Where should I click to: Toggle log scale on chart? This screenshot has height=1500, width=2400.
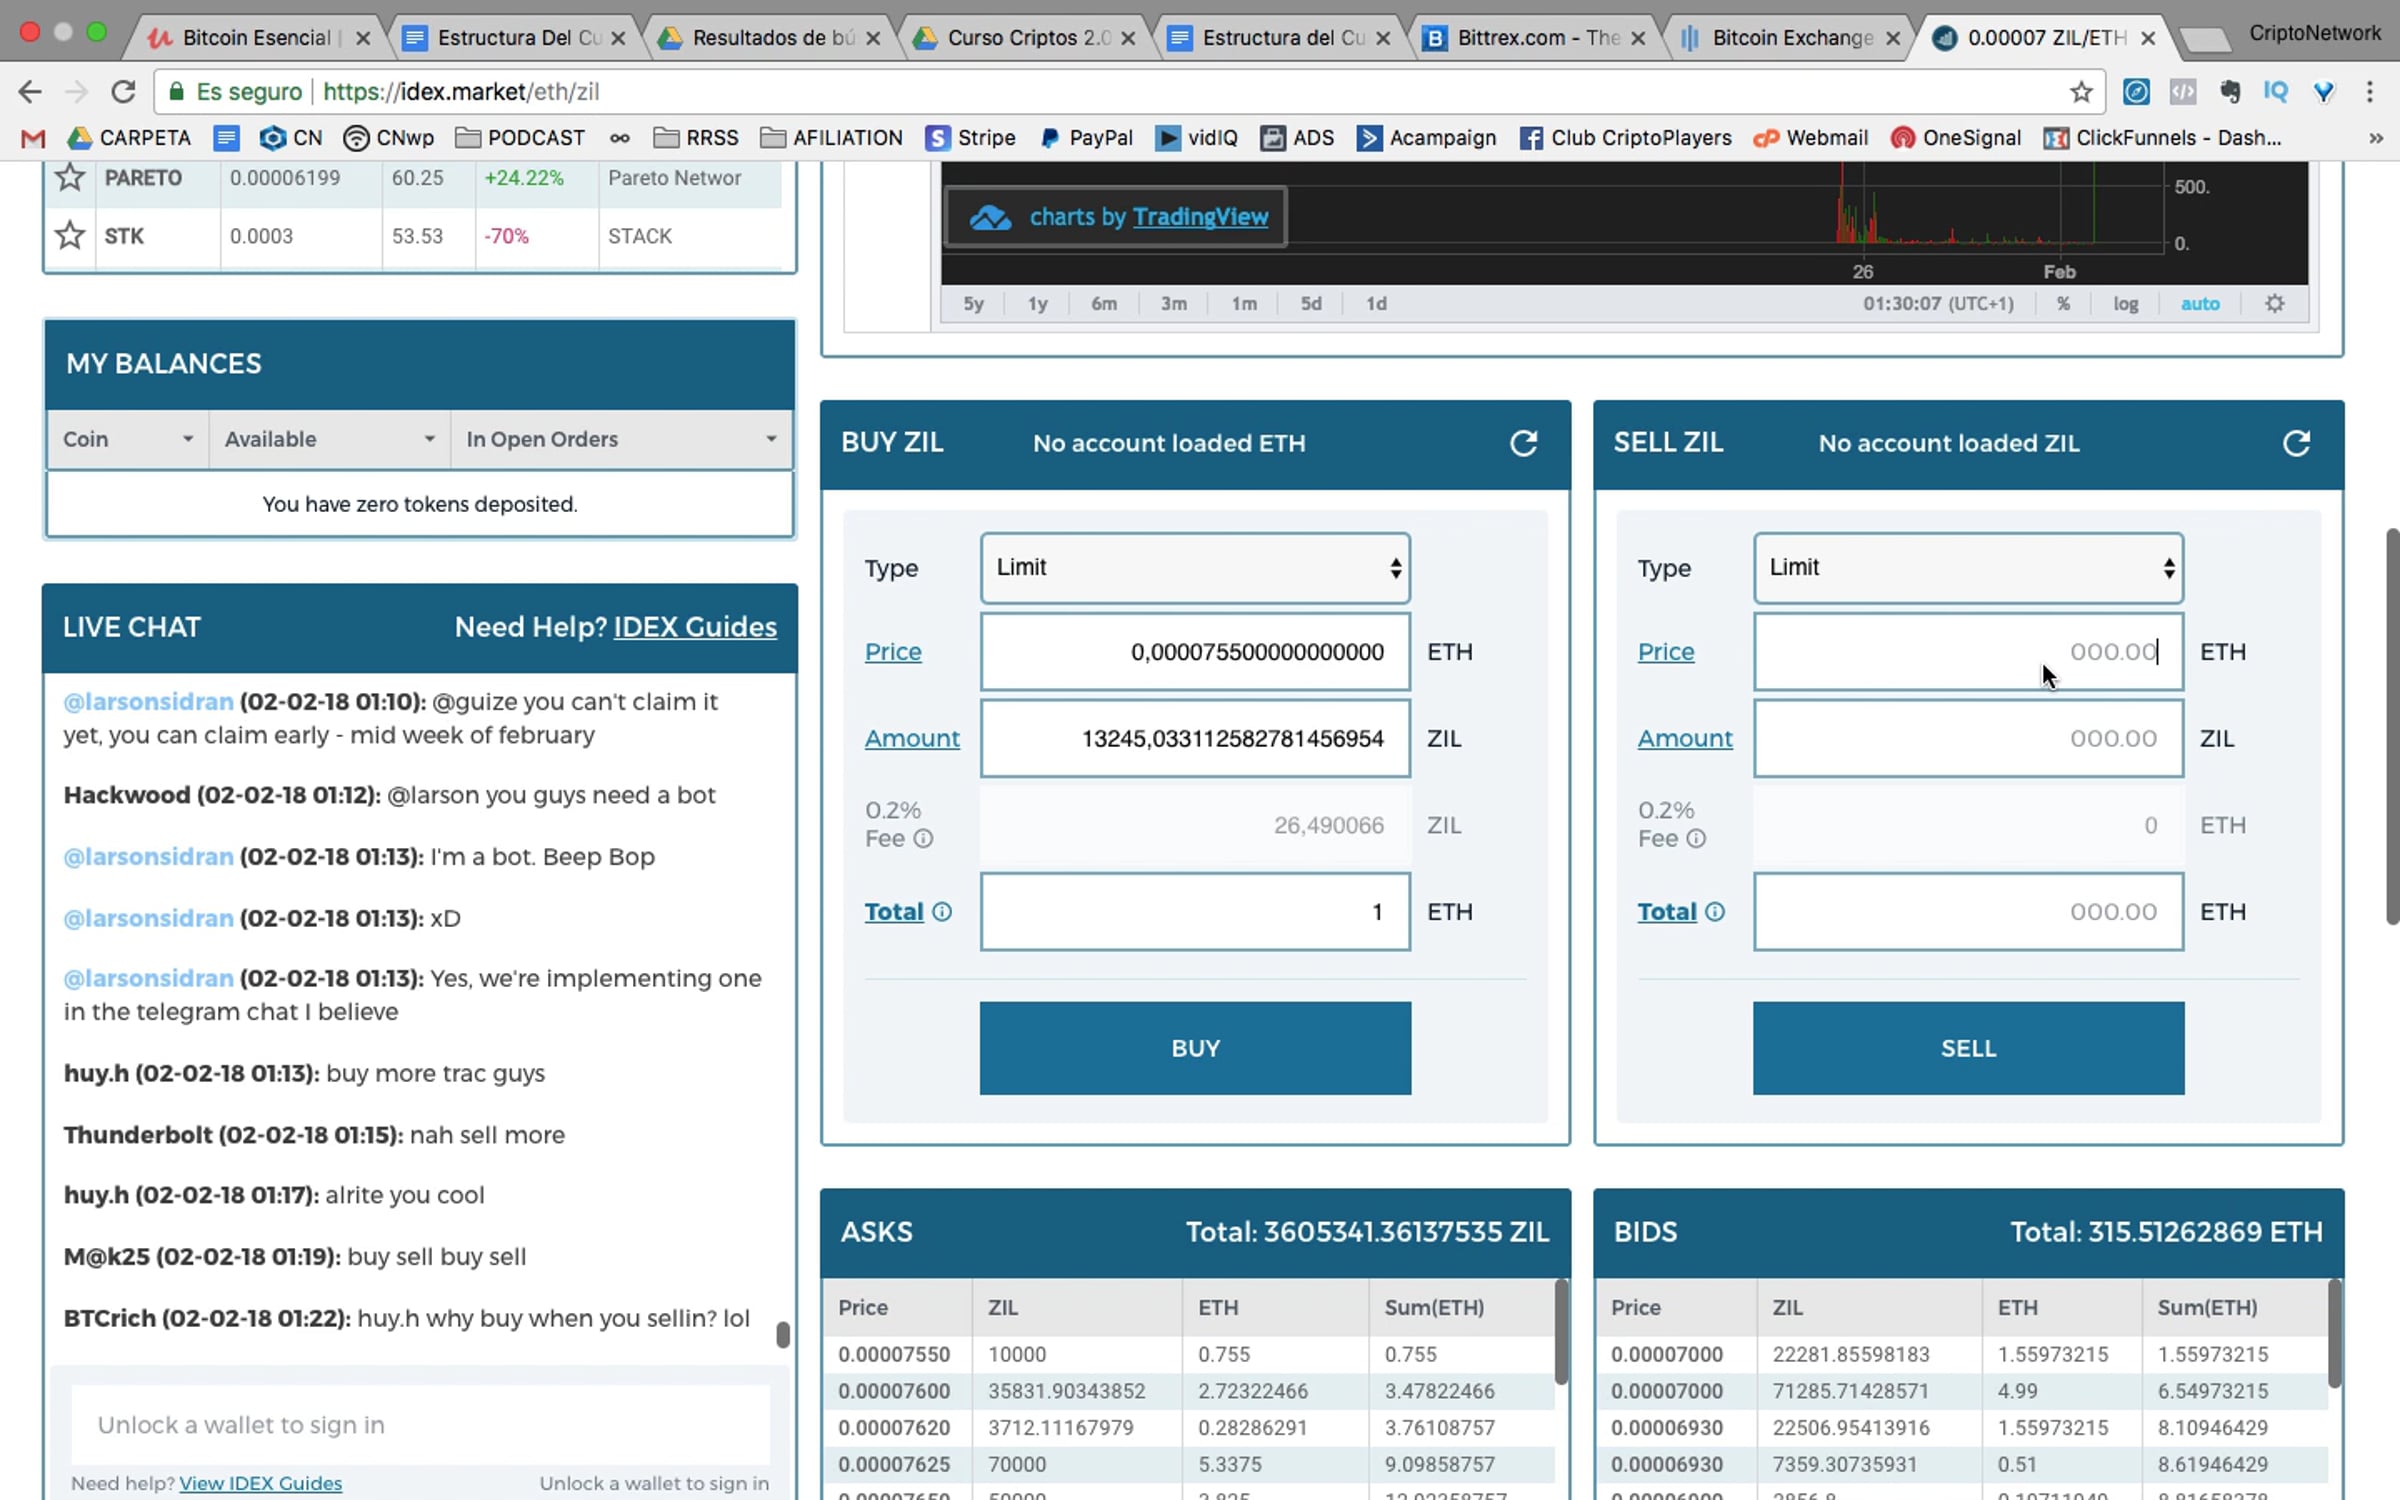2125,304
